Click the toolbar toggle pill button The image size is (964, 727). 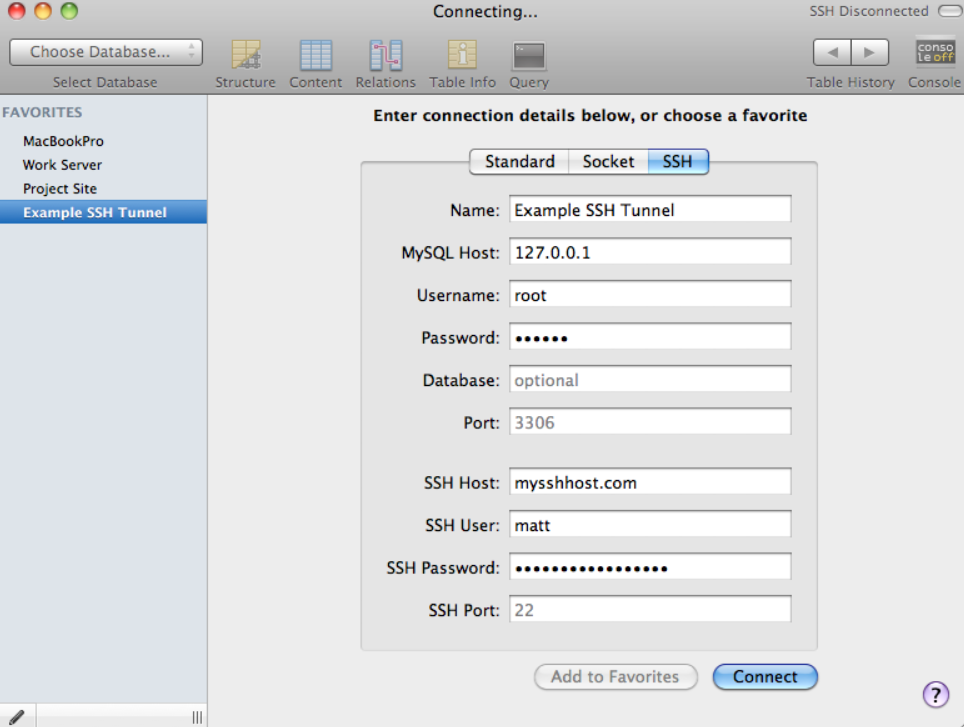[950, 11]
